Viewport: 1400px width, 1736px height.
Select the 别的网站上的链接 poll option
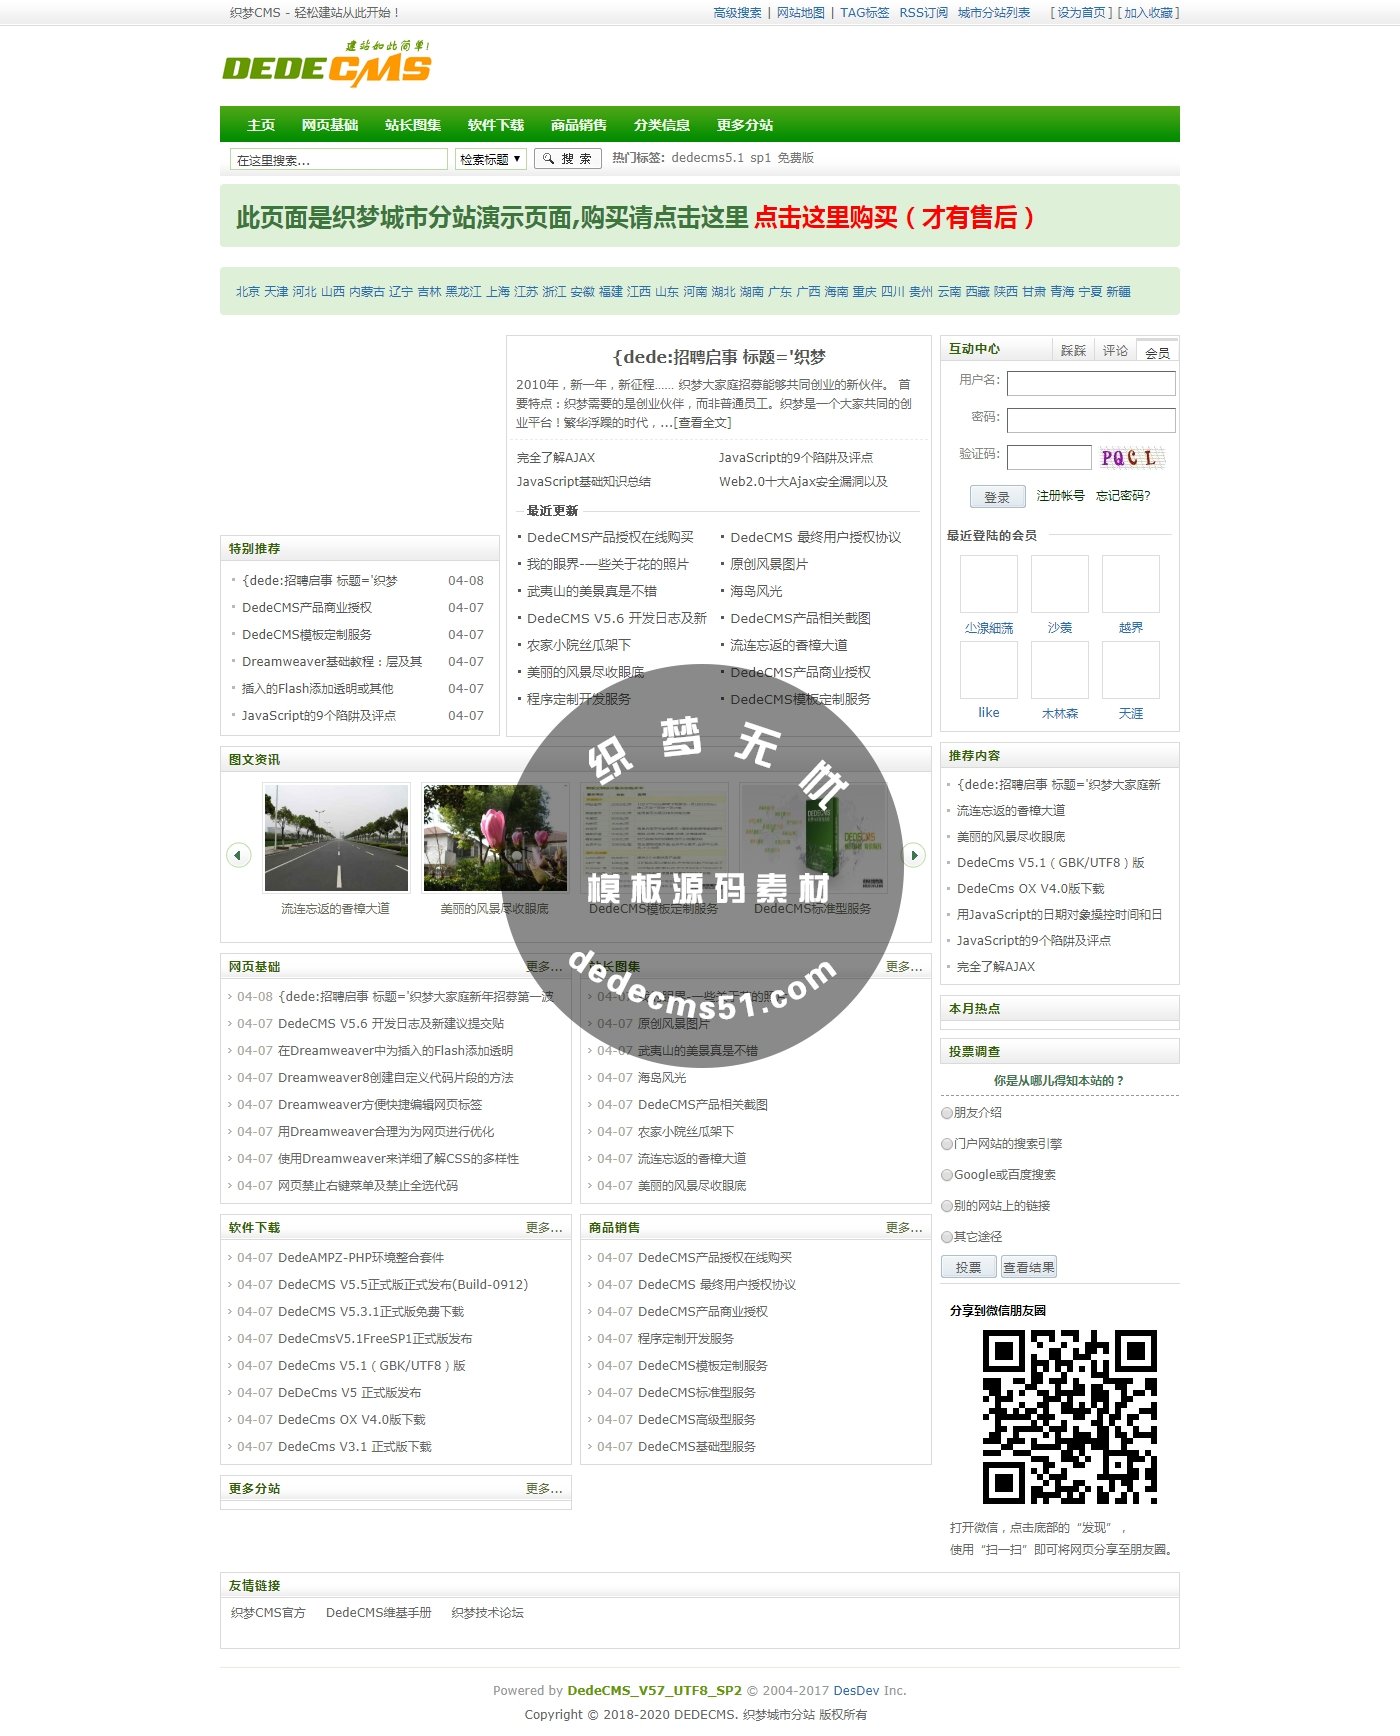point(947,1206)
